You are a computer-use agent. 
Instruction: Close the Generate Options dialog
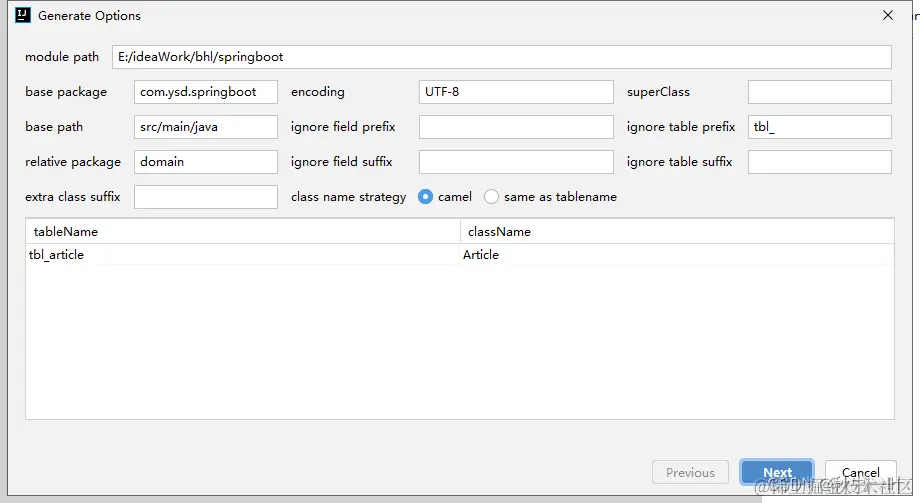coord(888,15)
